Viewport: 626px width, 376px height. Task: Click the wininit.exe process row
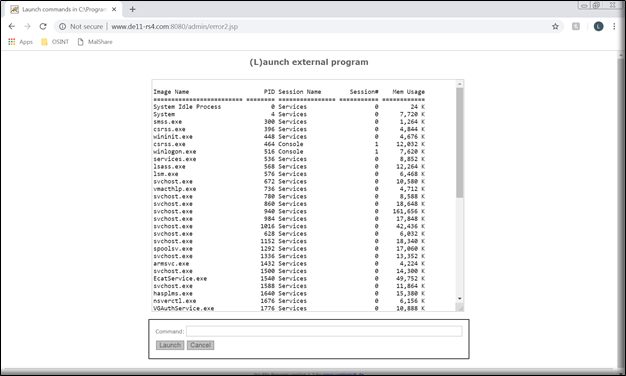(x=289, y=137)
